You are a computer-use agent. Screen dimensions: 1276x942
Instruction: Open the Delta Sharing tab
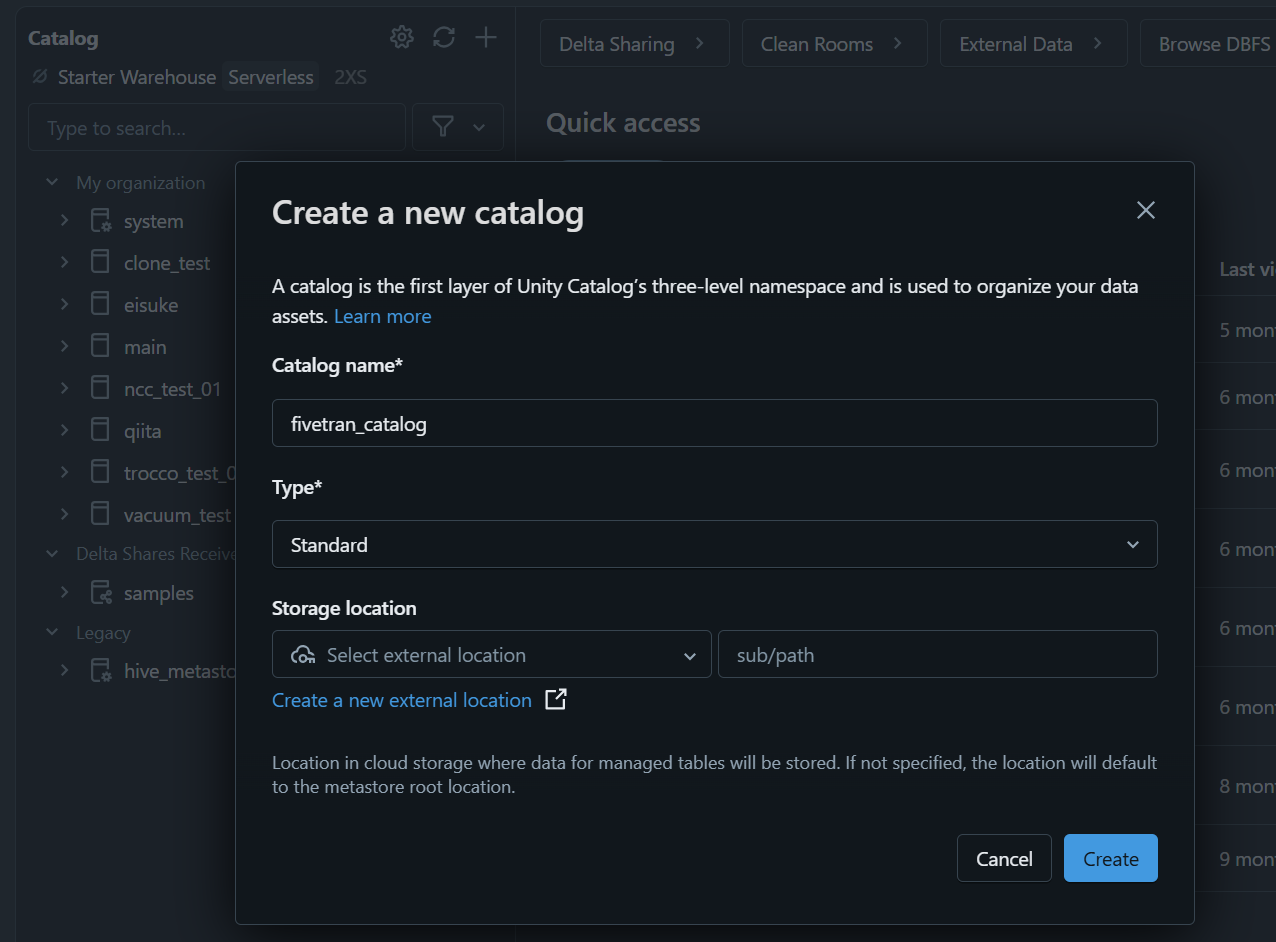[633, 44]
